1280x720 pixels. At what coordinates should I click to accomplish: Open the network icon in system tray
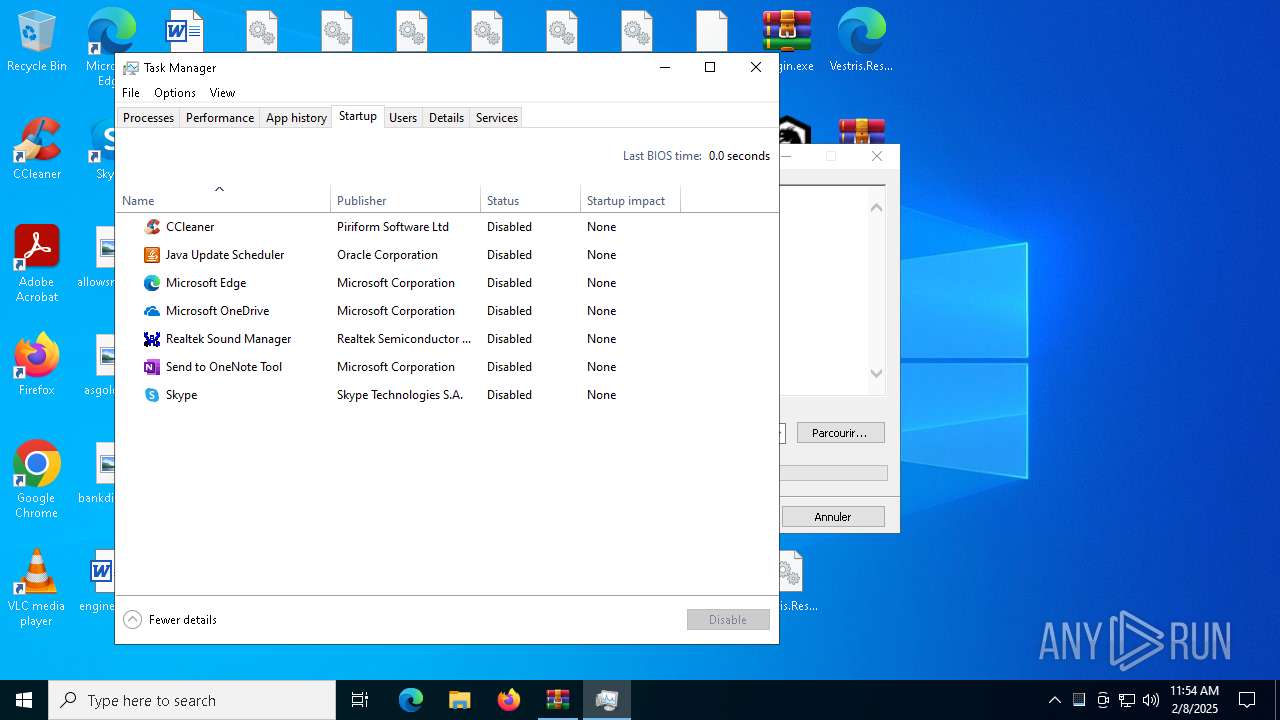(1127, 700)
